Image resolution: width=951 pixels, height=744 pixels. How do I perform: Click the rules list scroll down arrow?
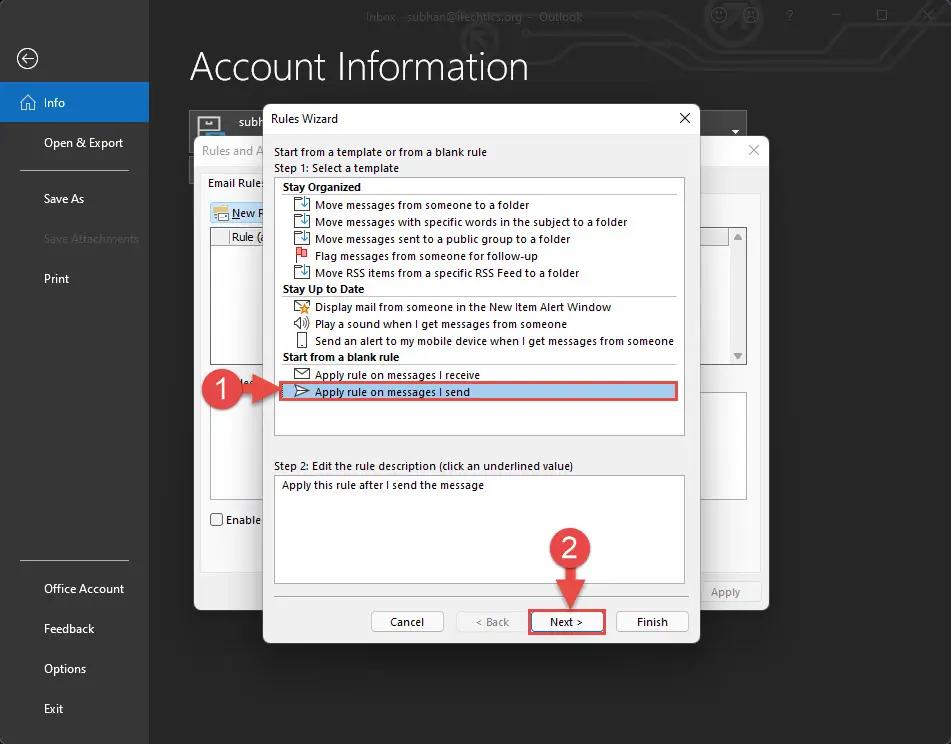(738, 356)
